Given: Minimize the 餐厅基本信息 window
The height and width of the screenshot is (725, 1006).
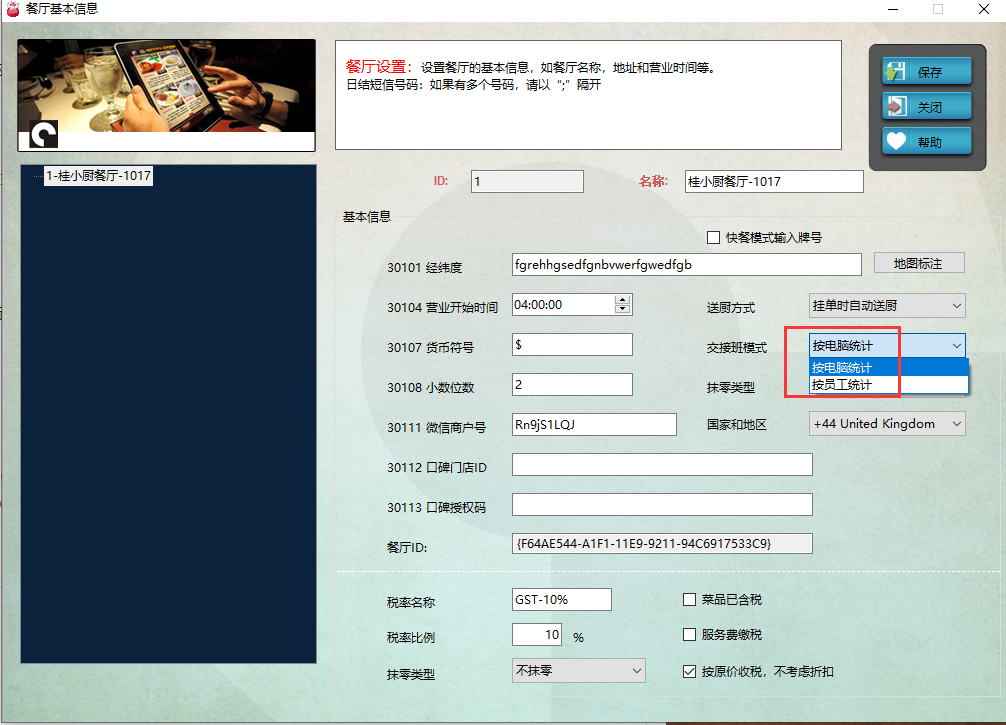Looking at the screenshot, I should [892, 9].
